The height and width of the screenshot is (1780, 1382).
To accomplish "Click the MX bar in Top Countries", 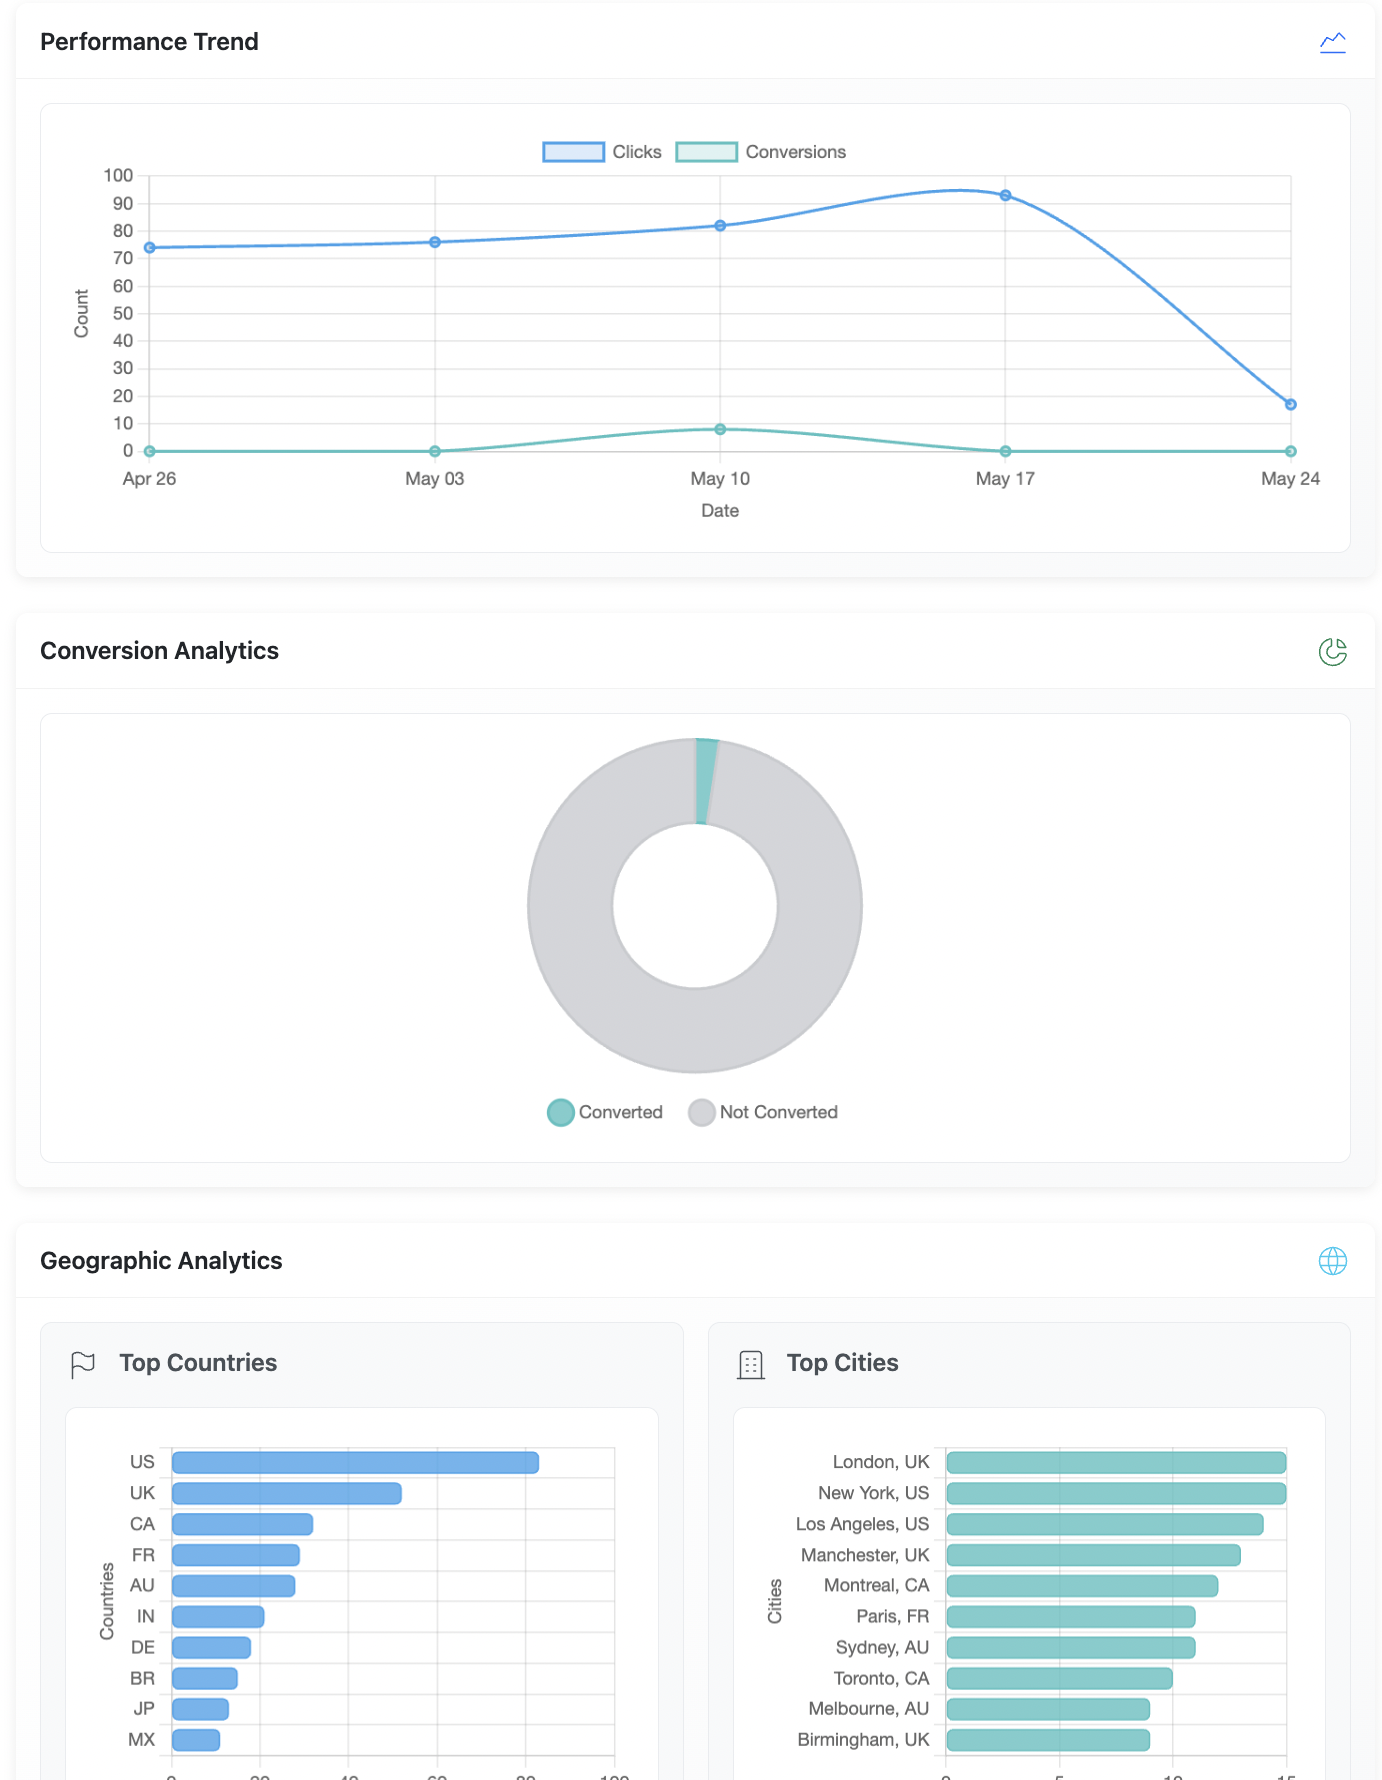I will coord(196,1740).
